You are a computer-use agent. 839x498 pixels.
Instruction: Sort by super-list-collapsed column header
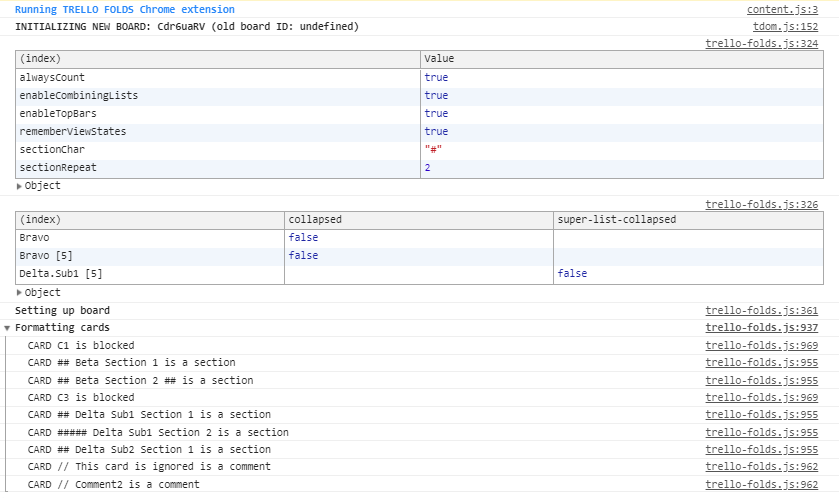coord(689,220)
